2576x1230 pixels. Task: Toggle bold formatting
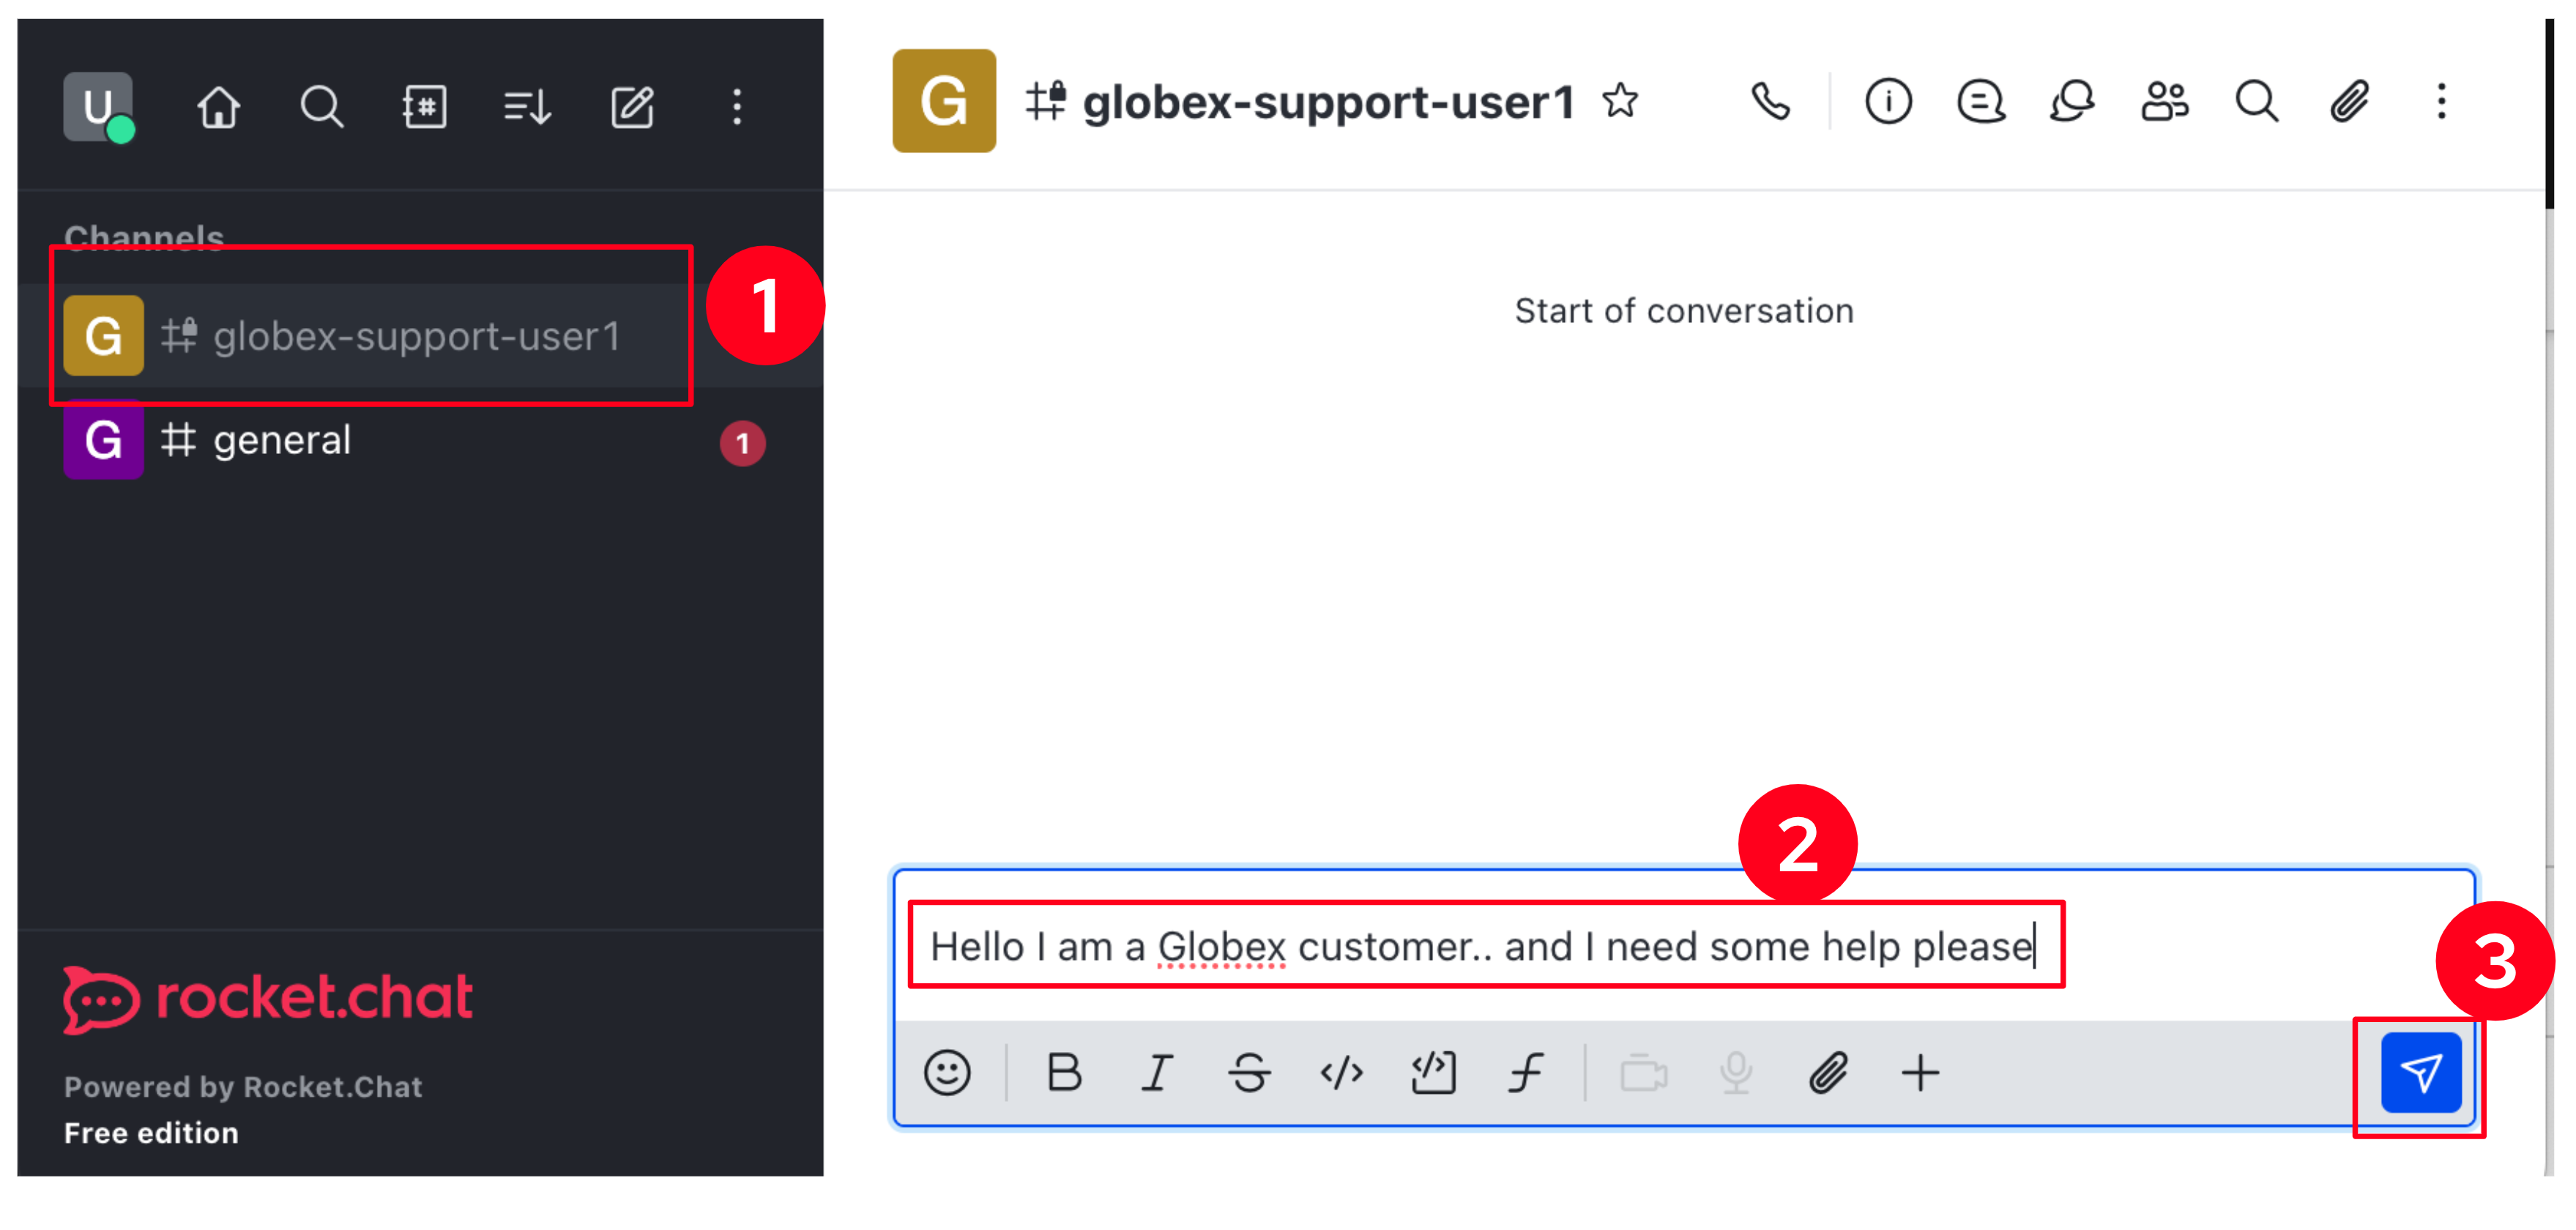click(1064, 1073)
